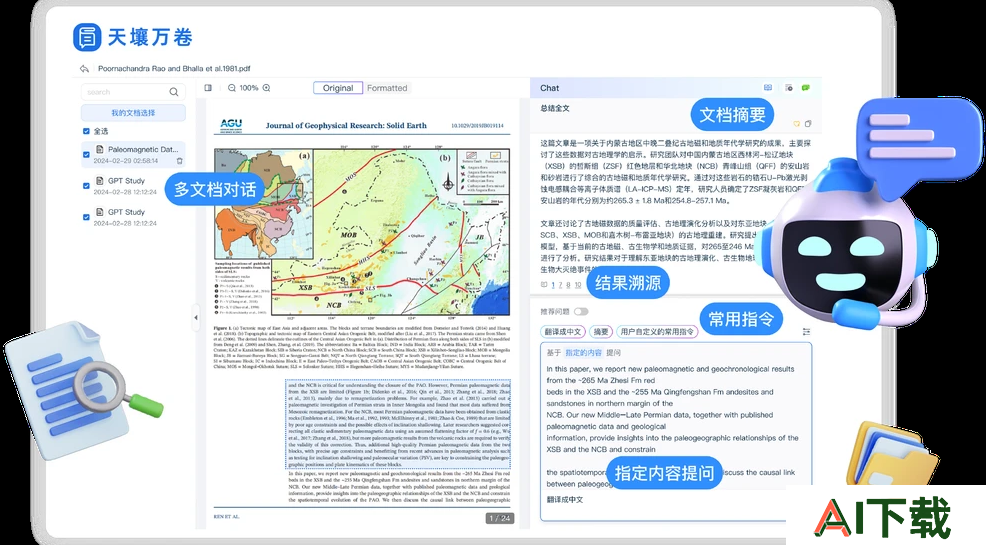Click the journal title Journal of Geophysical Research

(x=346, y=126)
